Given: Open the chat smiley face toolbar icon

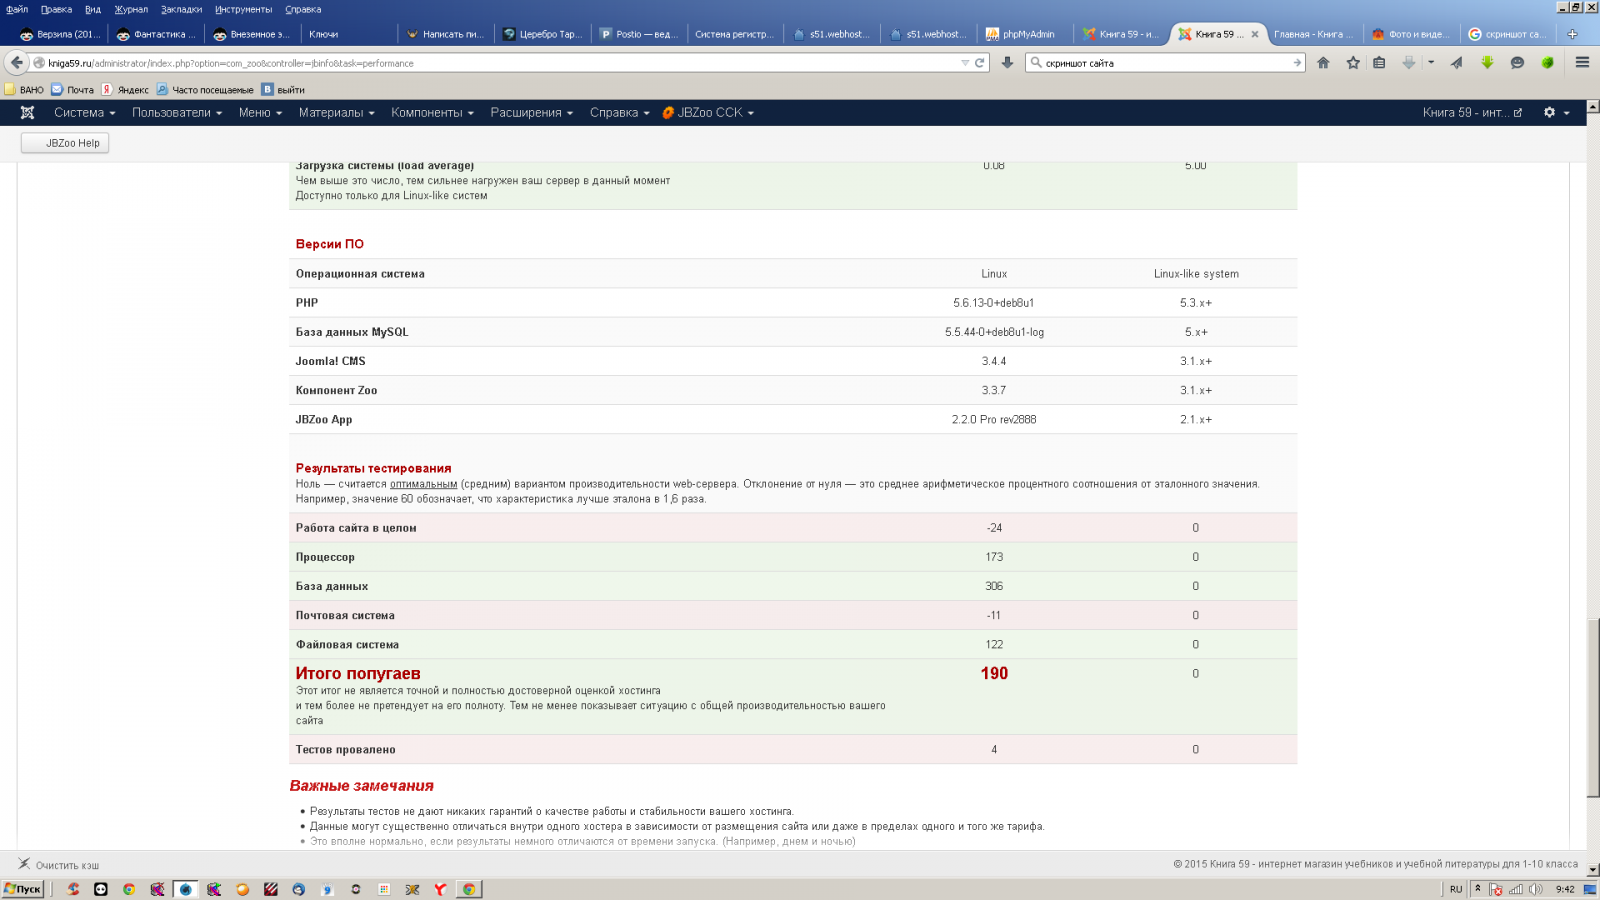Looking at the screenshot, I should (x=1517, y=62).
